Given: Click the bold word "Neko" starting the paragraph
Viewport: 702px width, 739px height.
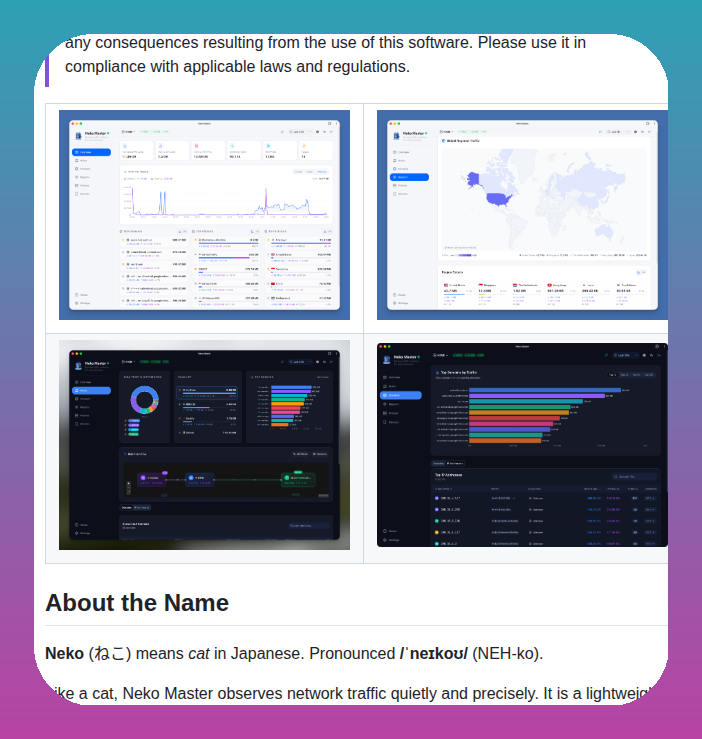Looking at the screenshot, I should (x=64, y=654).
